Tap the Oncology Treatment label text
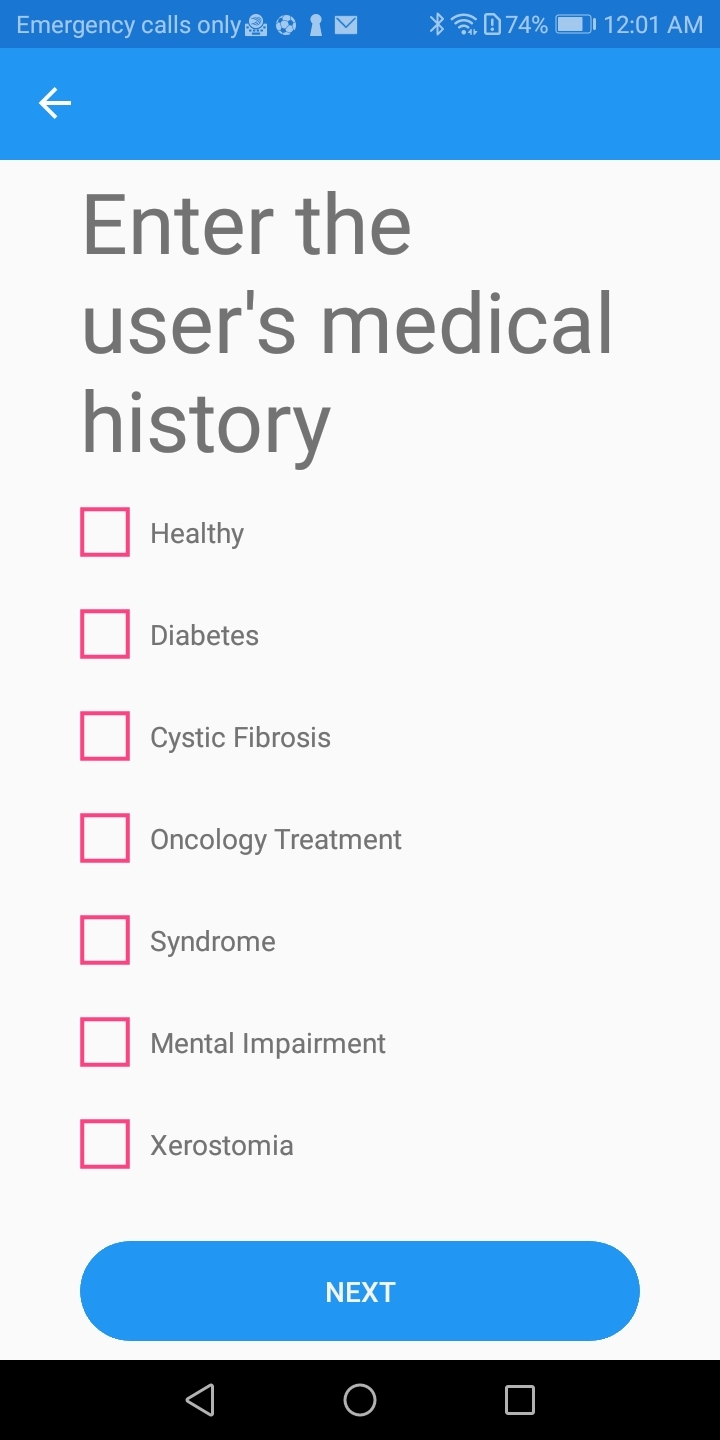Viewport: 720px width, 1440px height. tap(276, 840)
